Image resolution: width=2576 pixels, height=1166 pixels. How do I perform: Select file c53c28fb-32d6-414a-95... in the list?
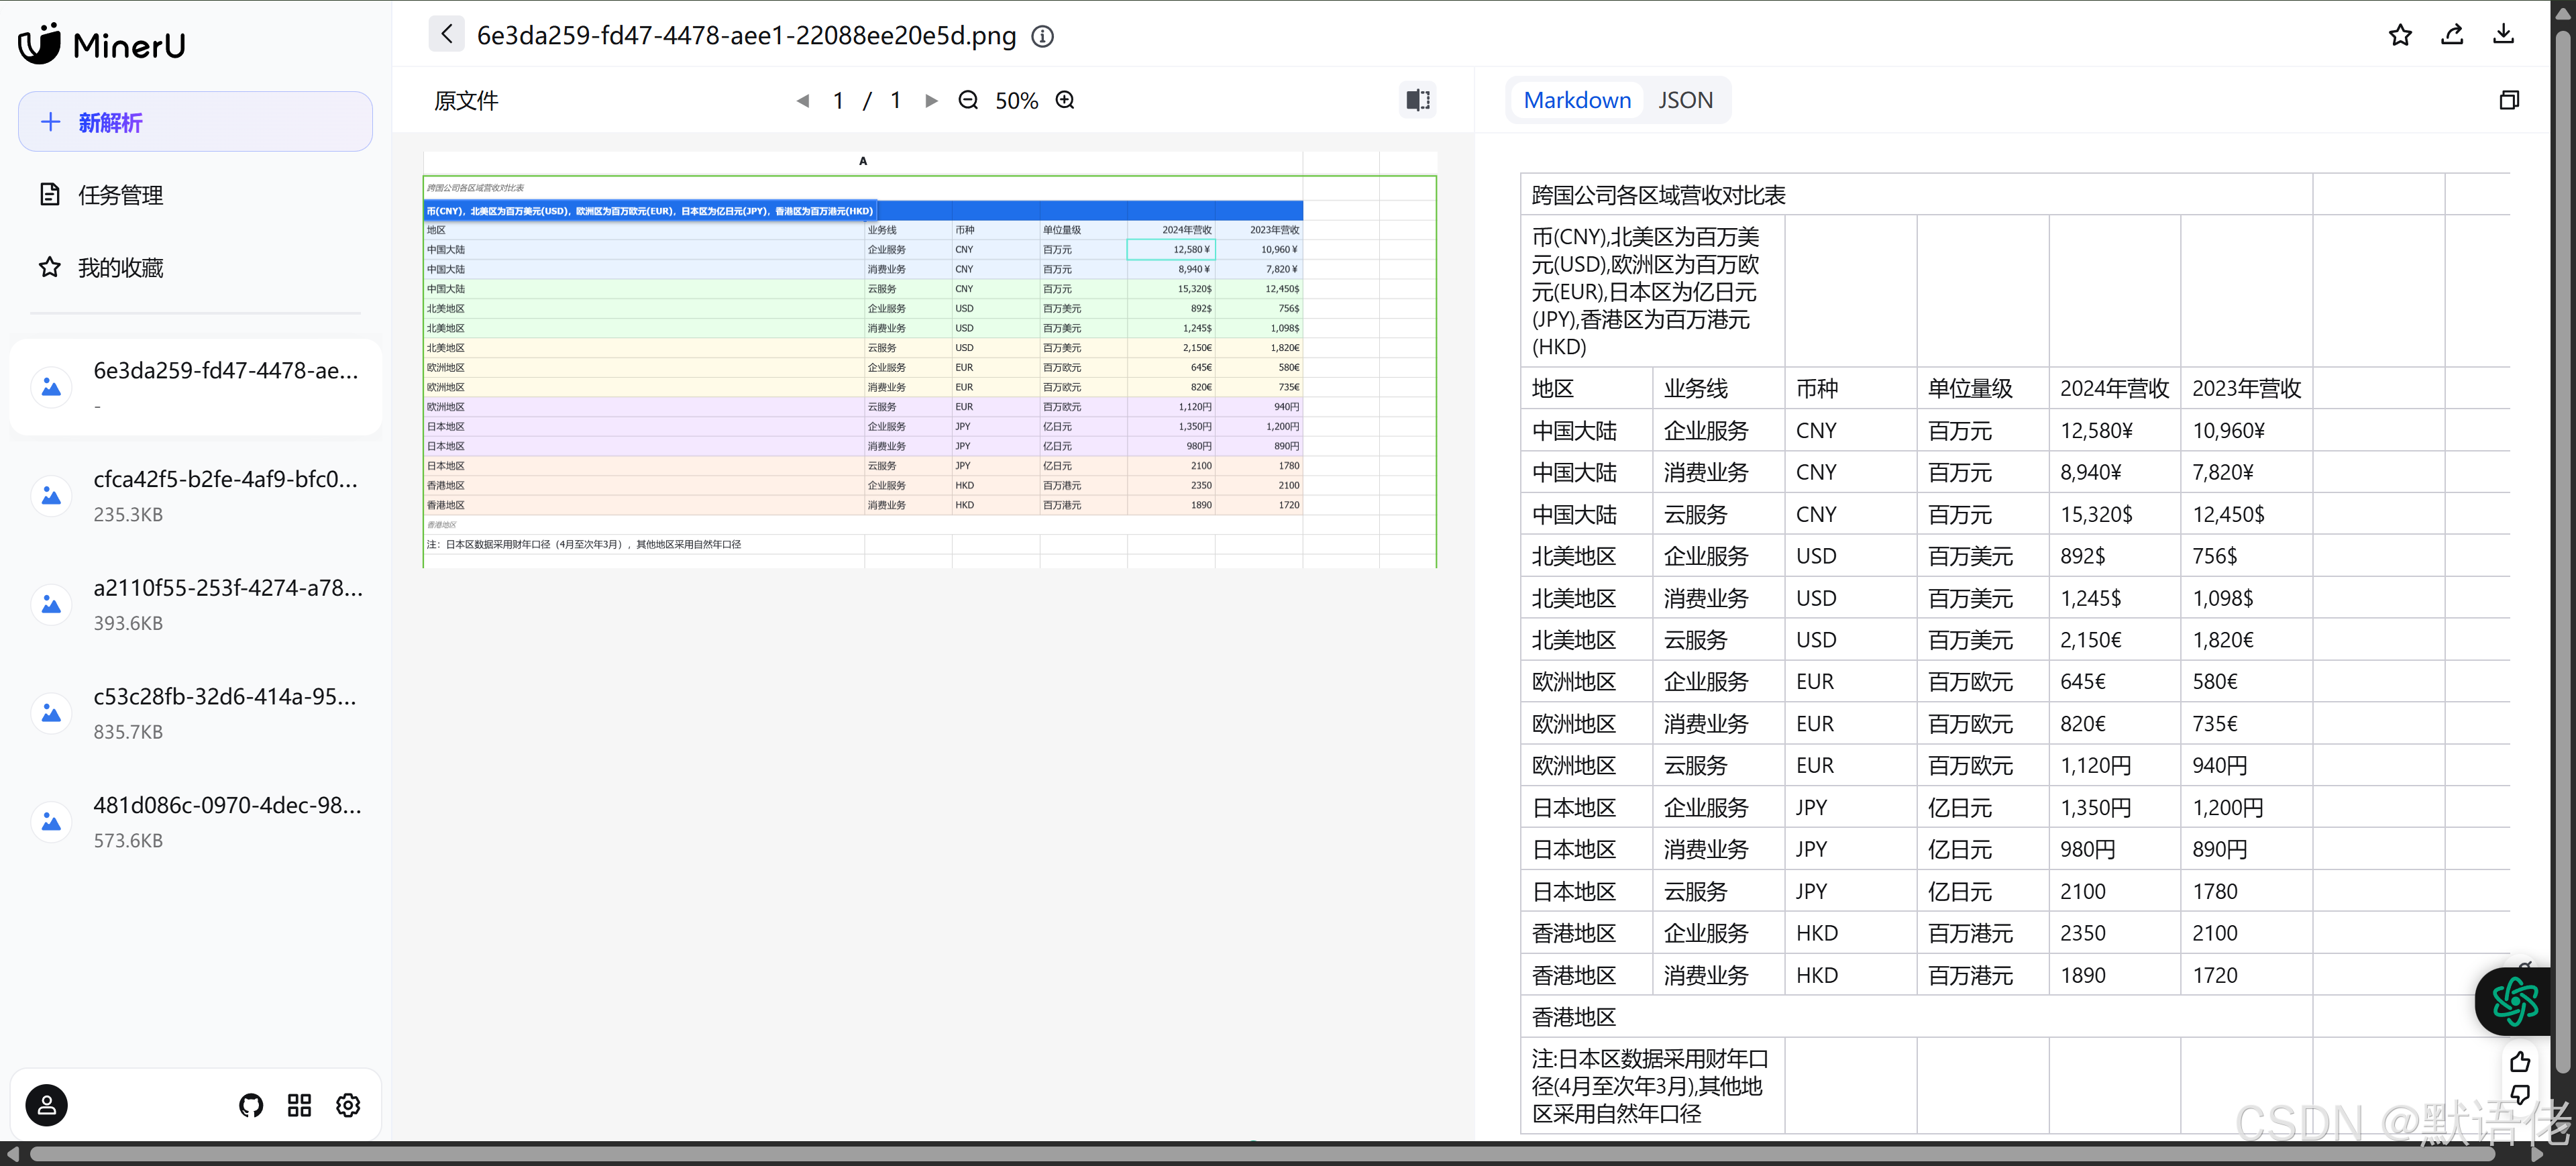pos(196,713)
